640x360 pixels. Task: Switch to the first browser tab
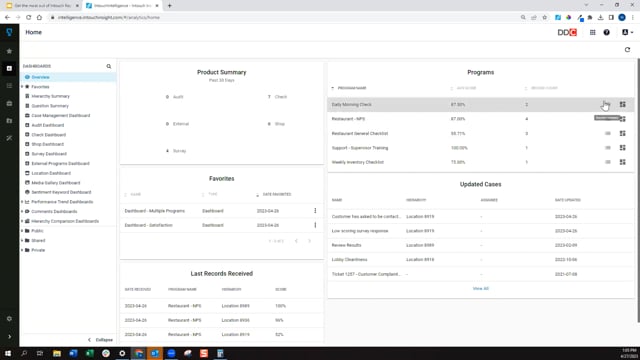pyautogui.click(x=42, y=6)
